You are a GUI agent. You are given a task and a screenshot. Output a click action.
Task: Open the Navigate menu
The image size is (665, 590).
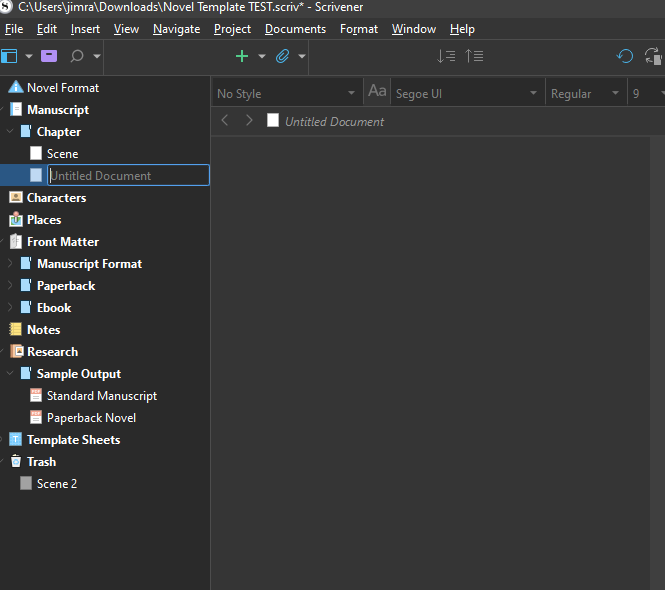[x=176, y=29]
